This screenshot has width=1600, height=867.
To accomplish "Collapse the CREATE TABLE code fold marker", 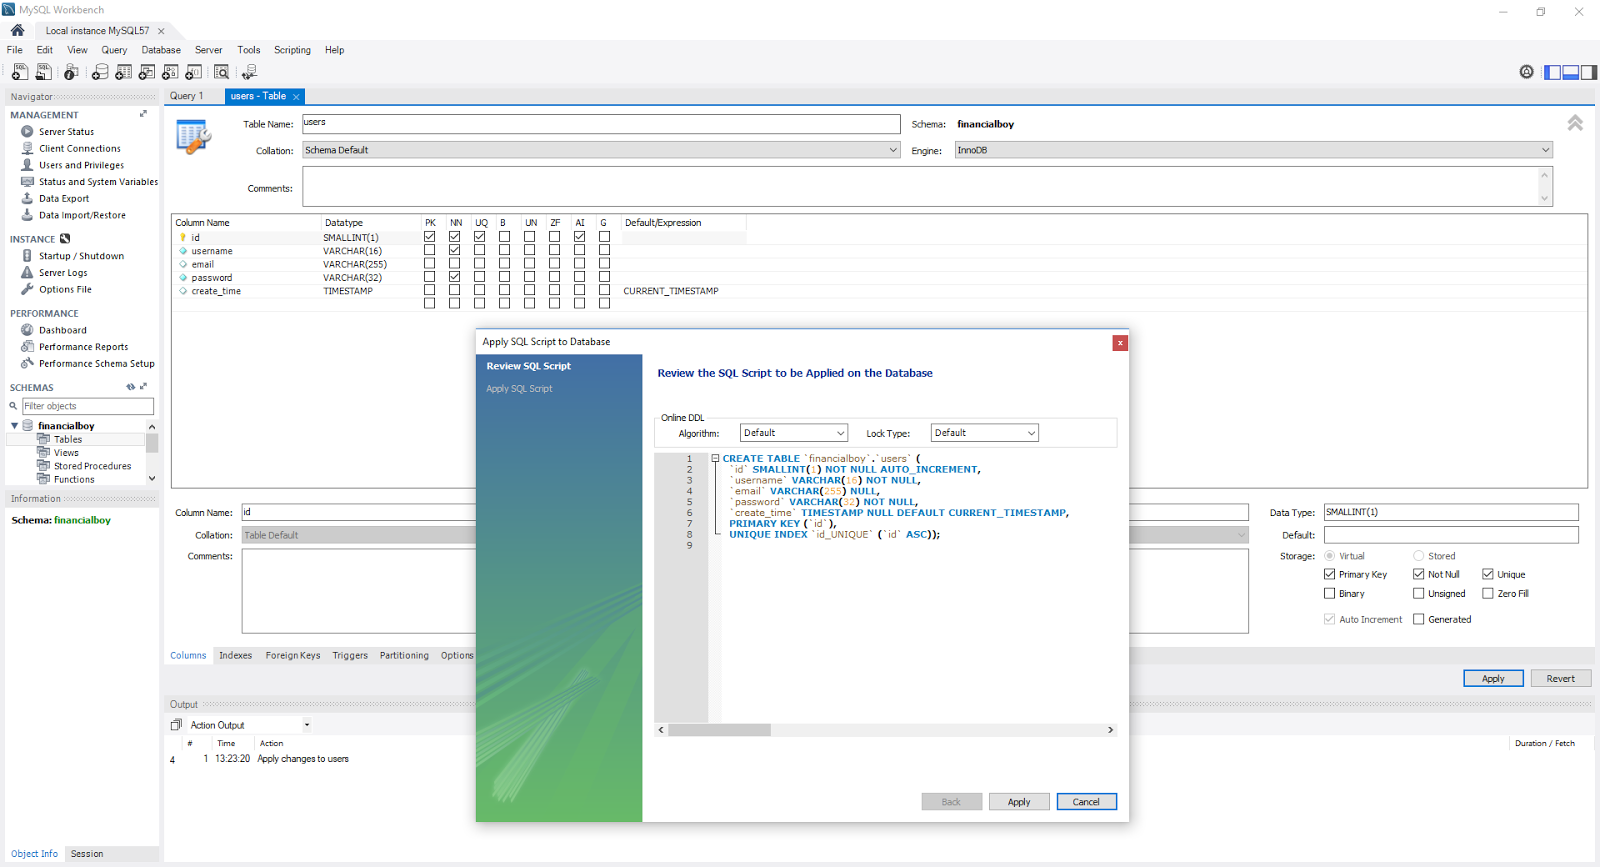I will (x=715, y=458).
